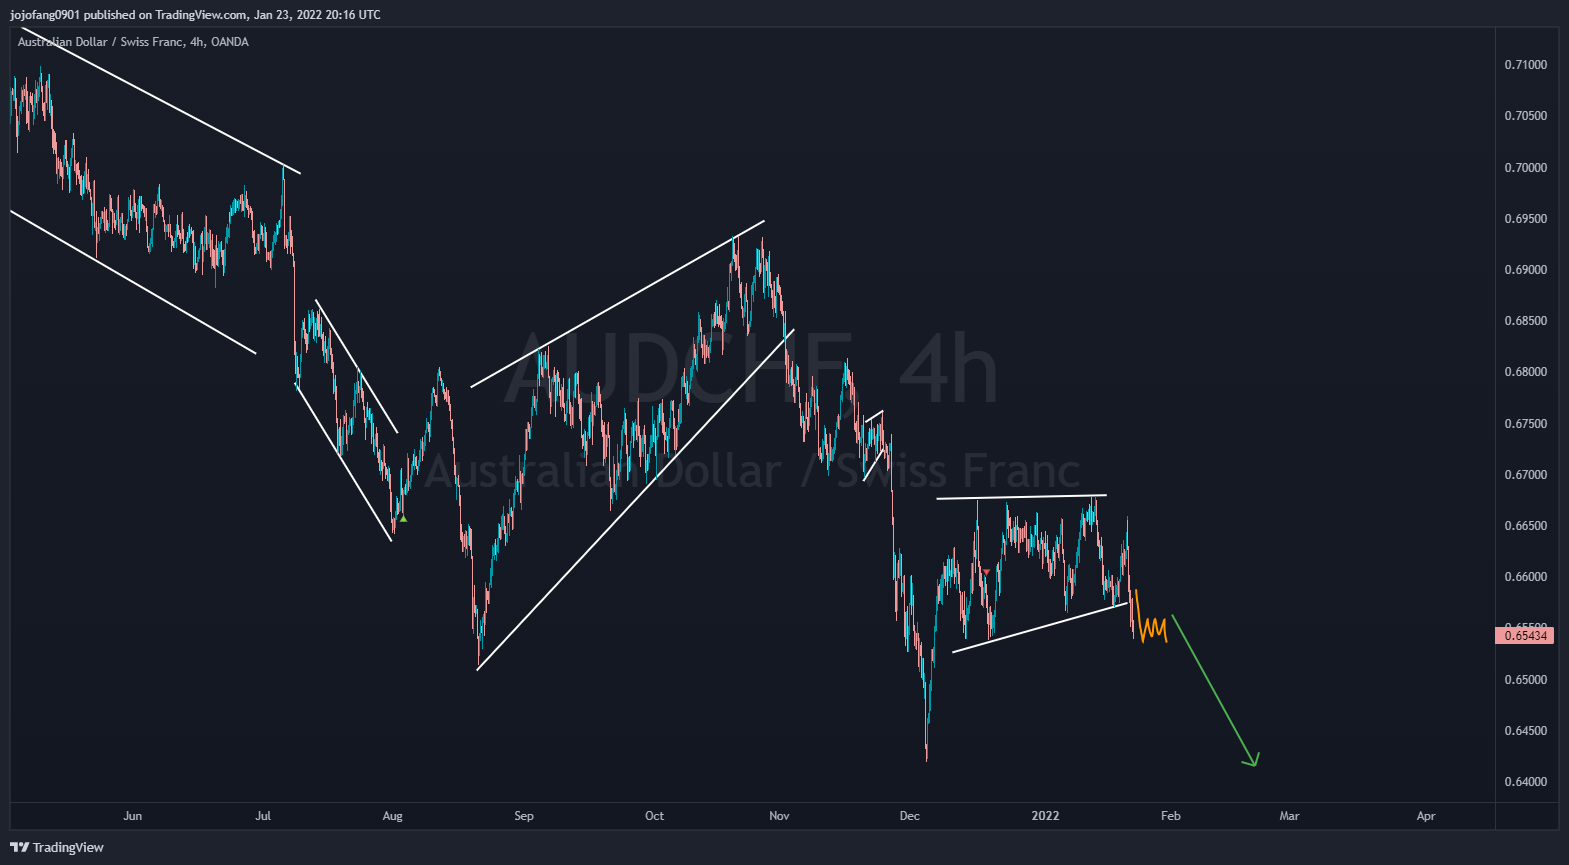Click the Mar label on time axis
Image resolution: width=1569 pixels, height=865 pixels.
click(1289, 816)
